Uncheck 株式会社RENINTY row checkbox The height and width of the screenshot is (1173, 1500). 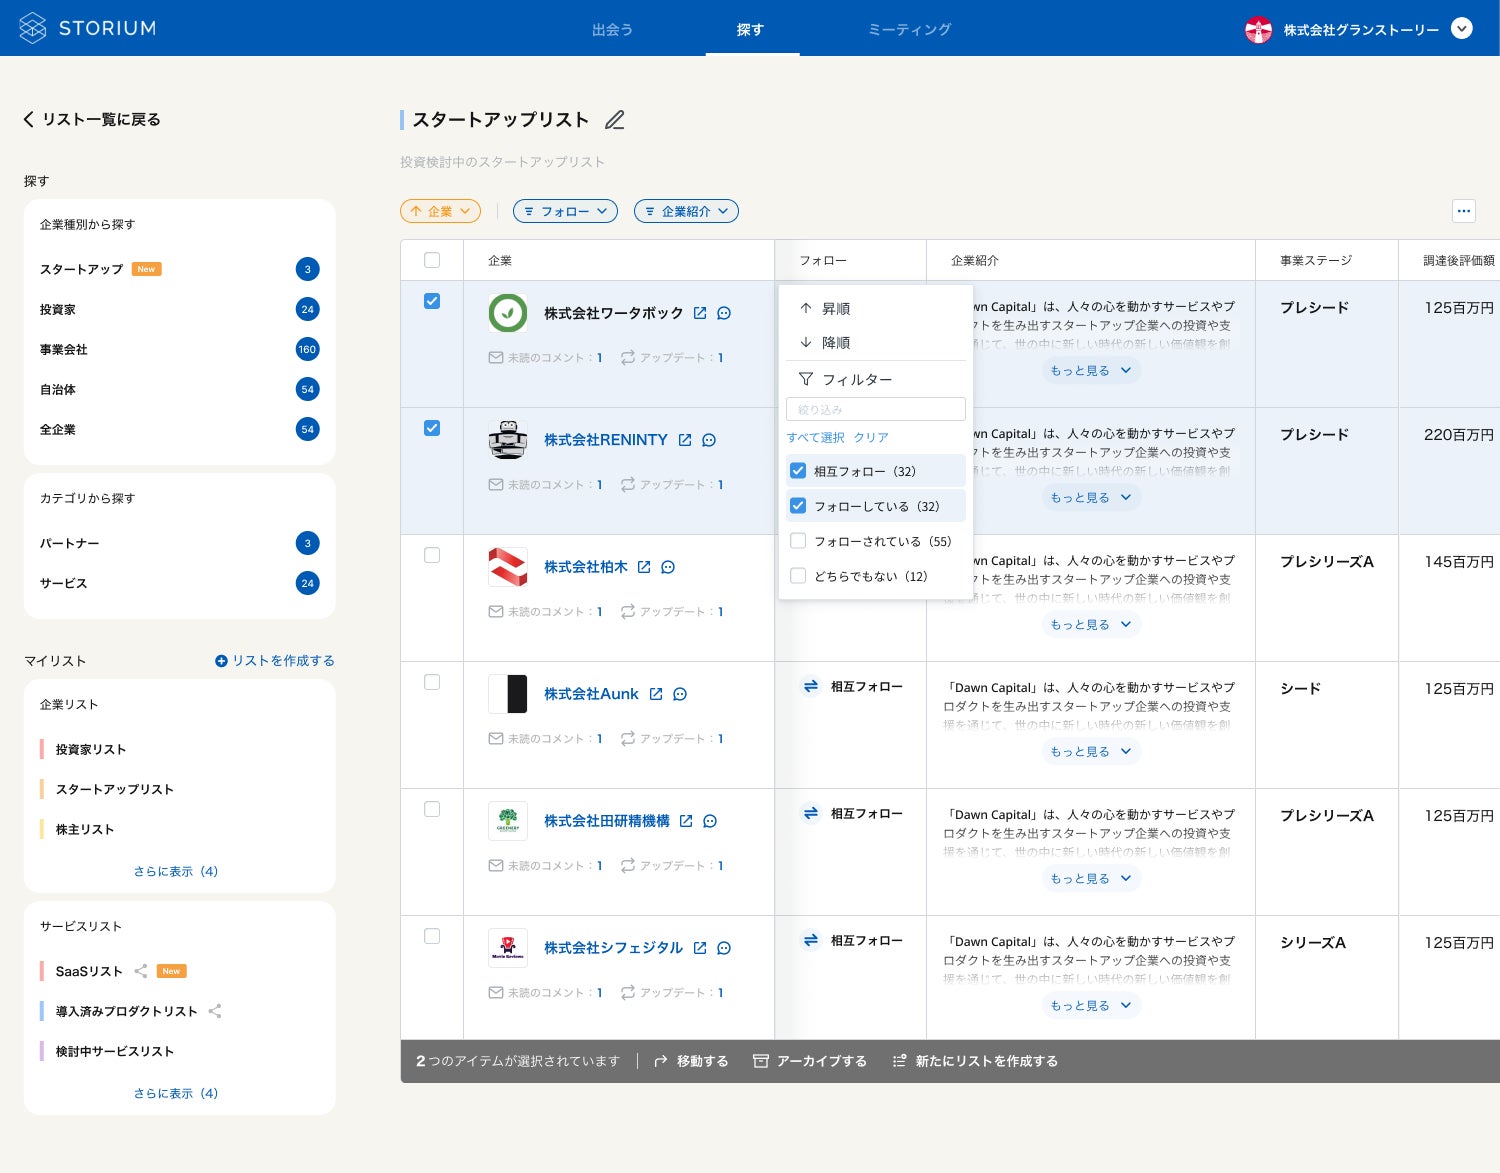coord(432,428)
